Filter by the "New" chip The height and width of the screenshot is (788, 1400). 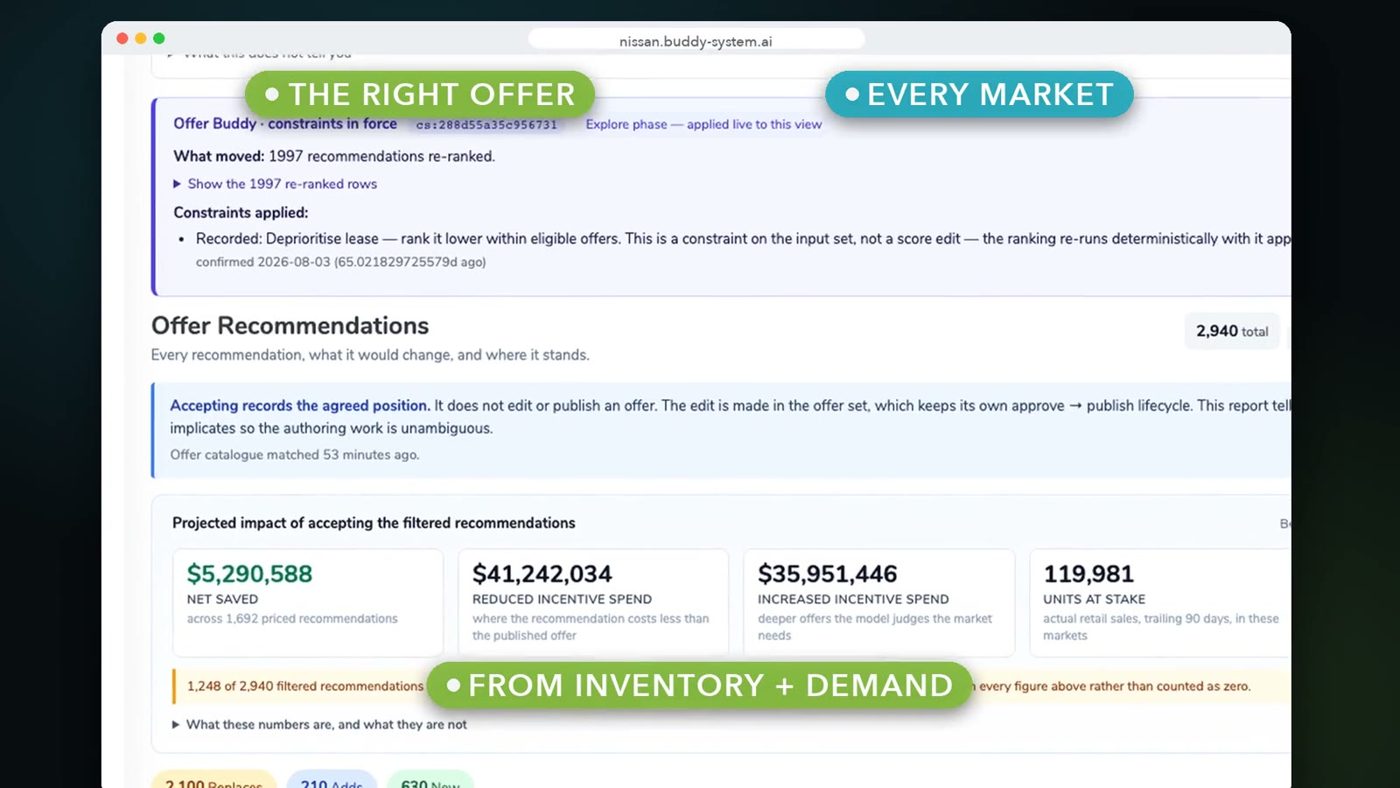click(x=430, y=780)
